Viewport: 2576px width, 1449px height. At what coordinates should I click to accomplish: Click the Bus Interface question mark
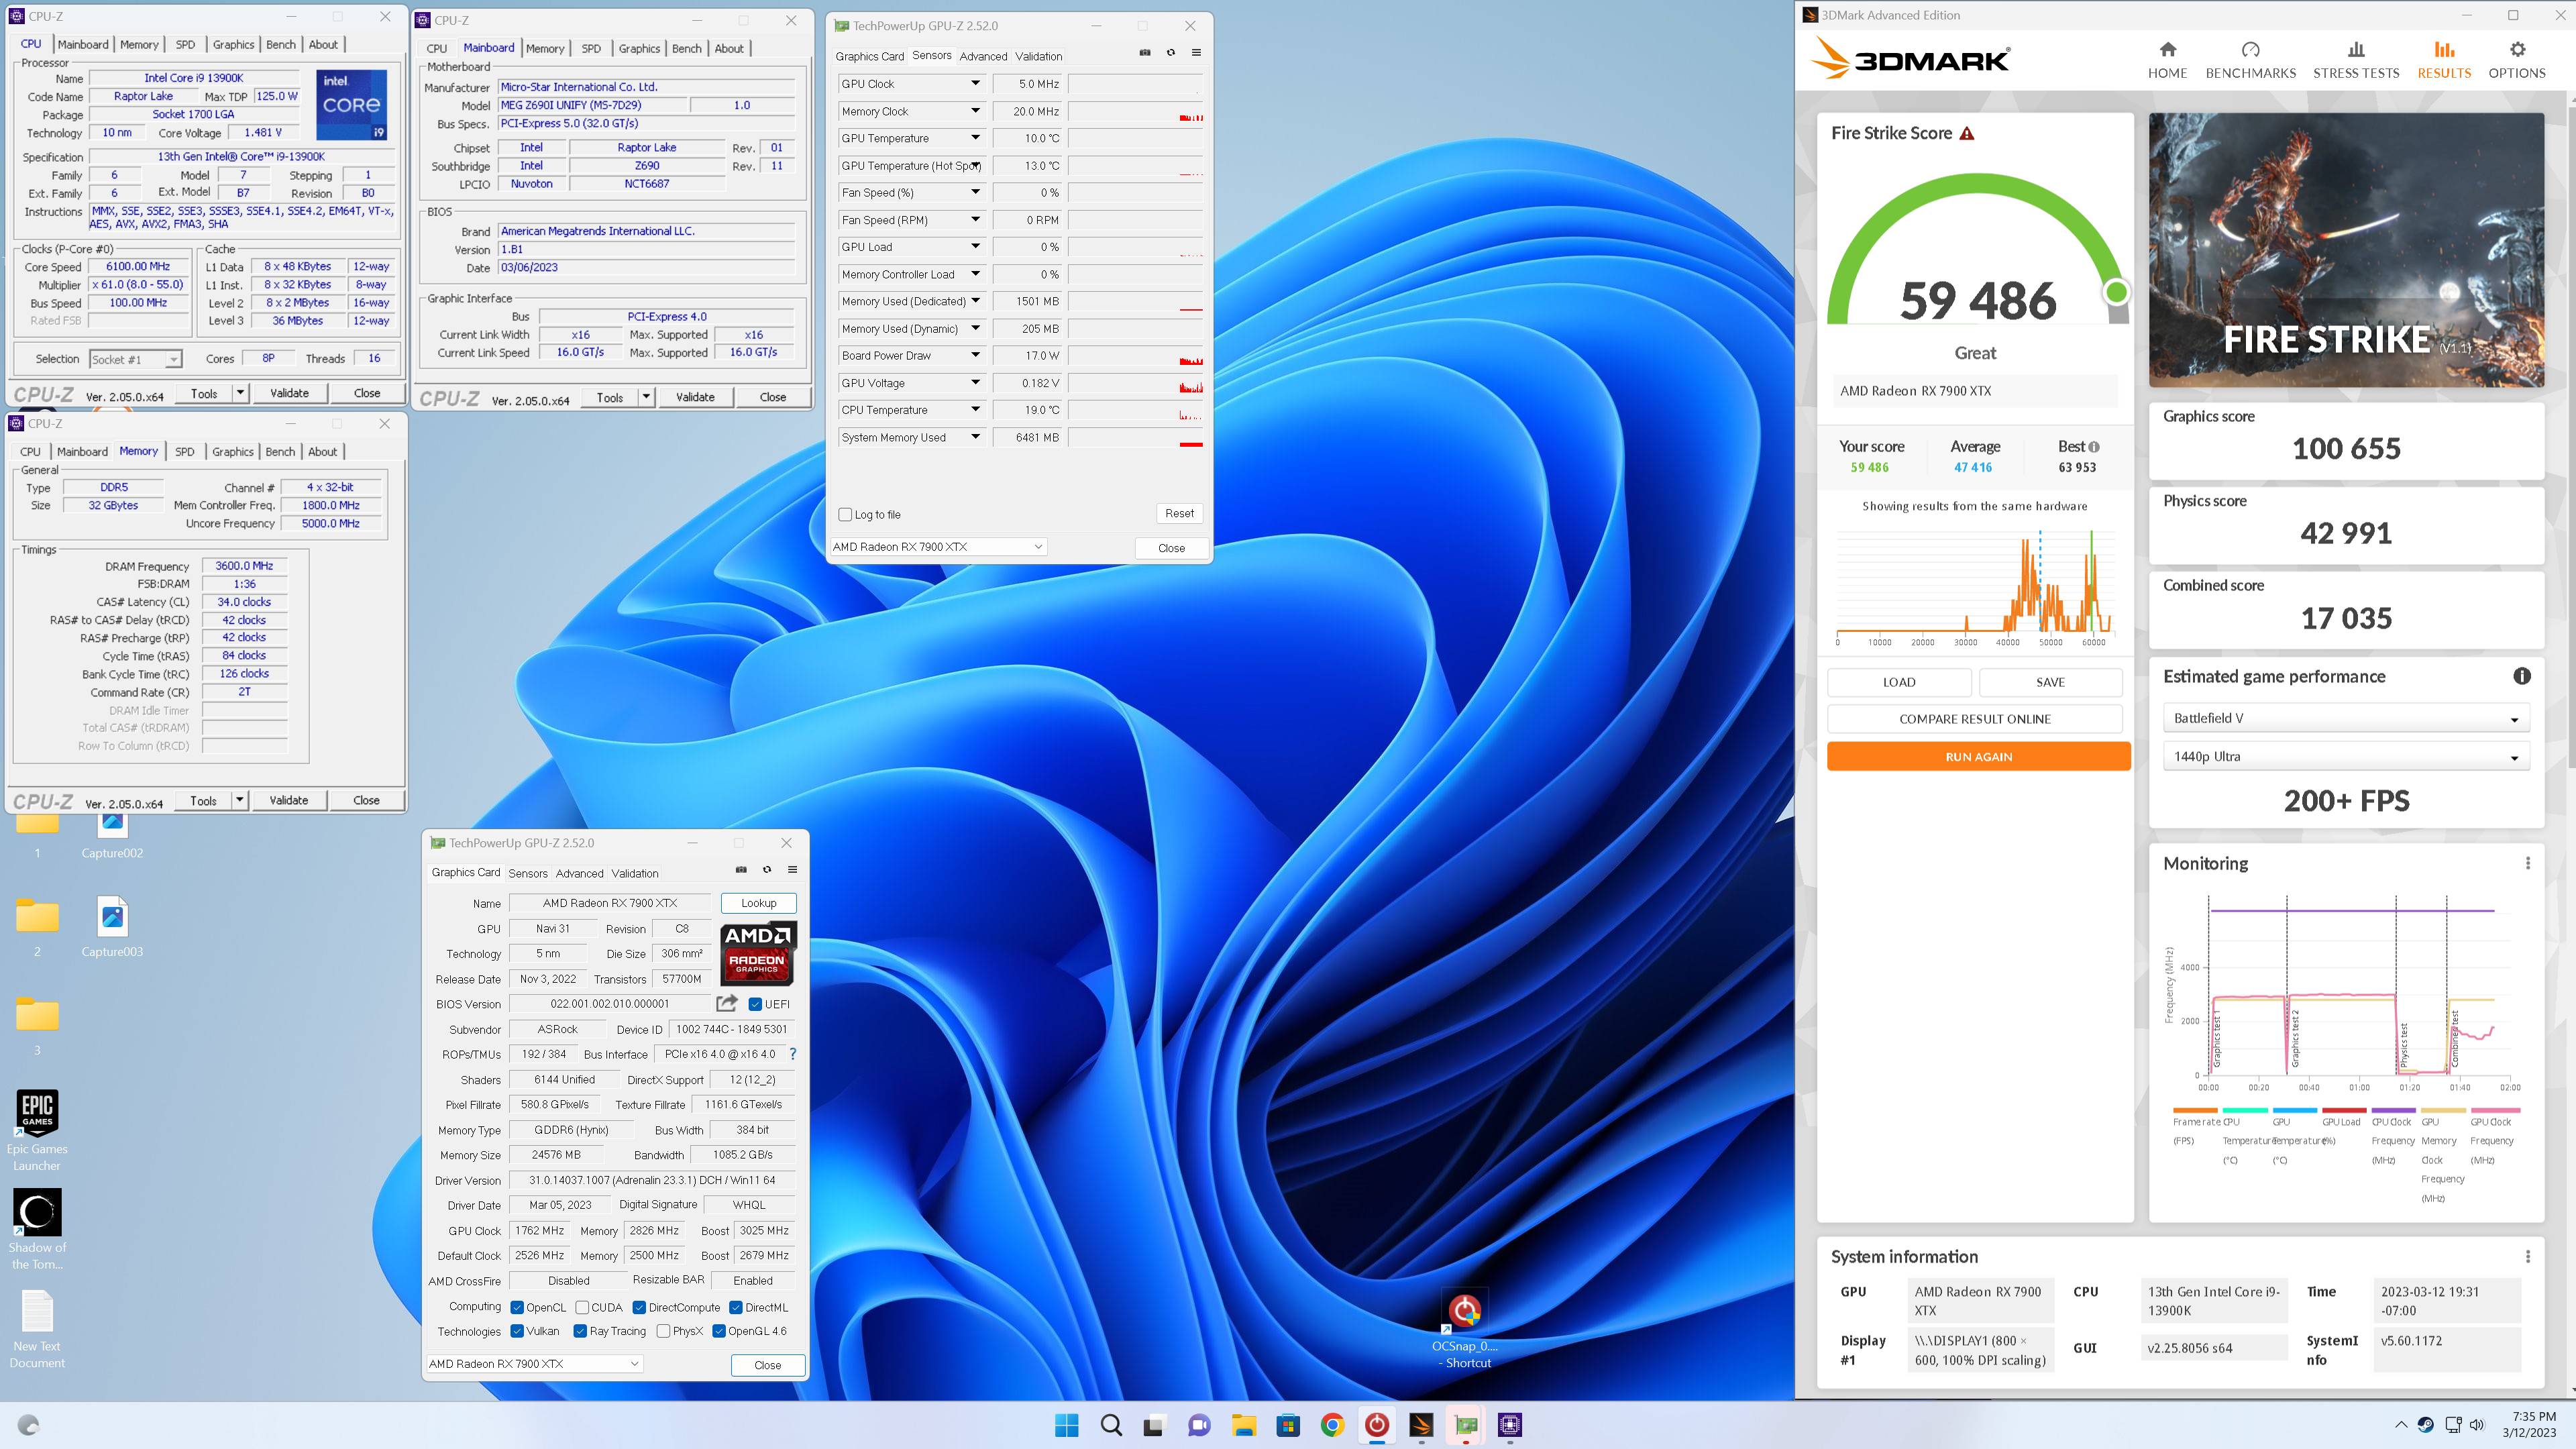[x=793, y=1054]
